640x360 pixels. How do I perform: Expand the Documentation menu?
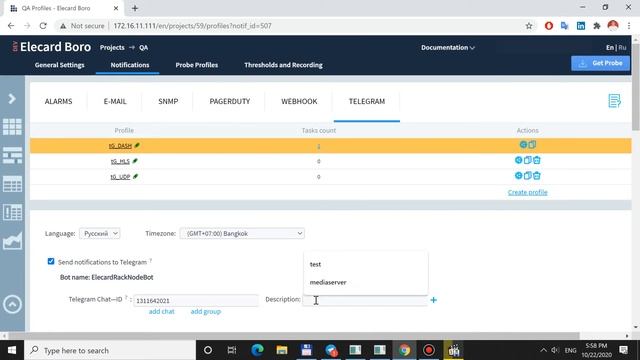click(448, 47)
